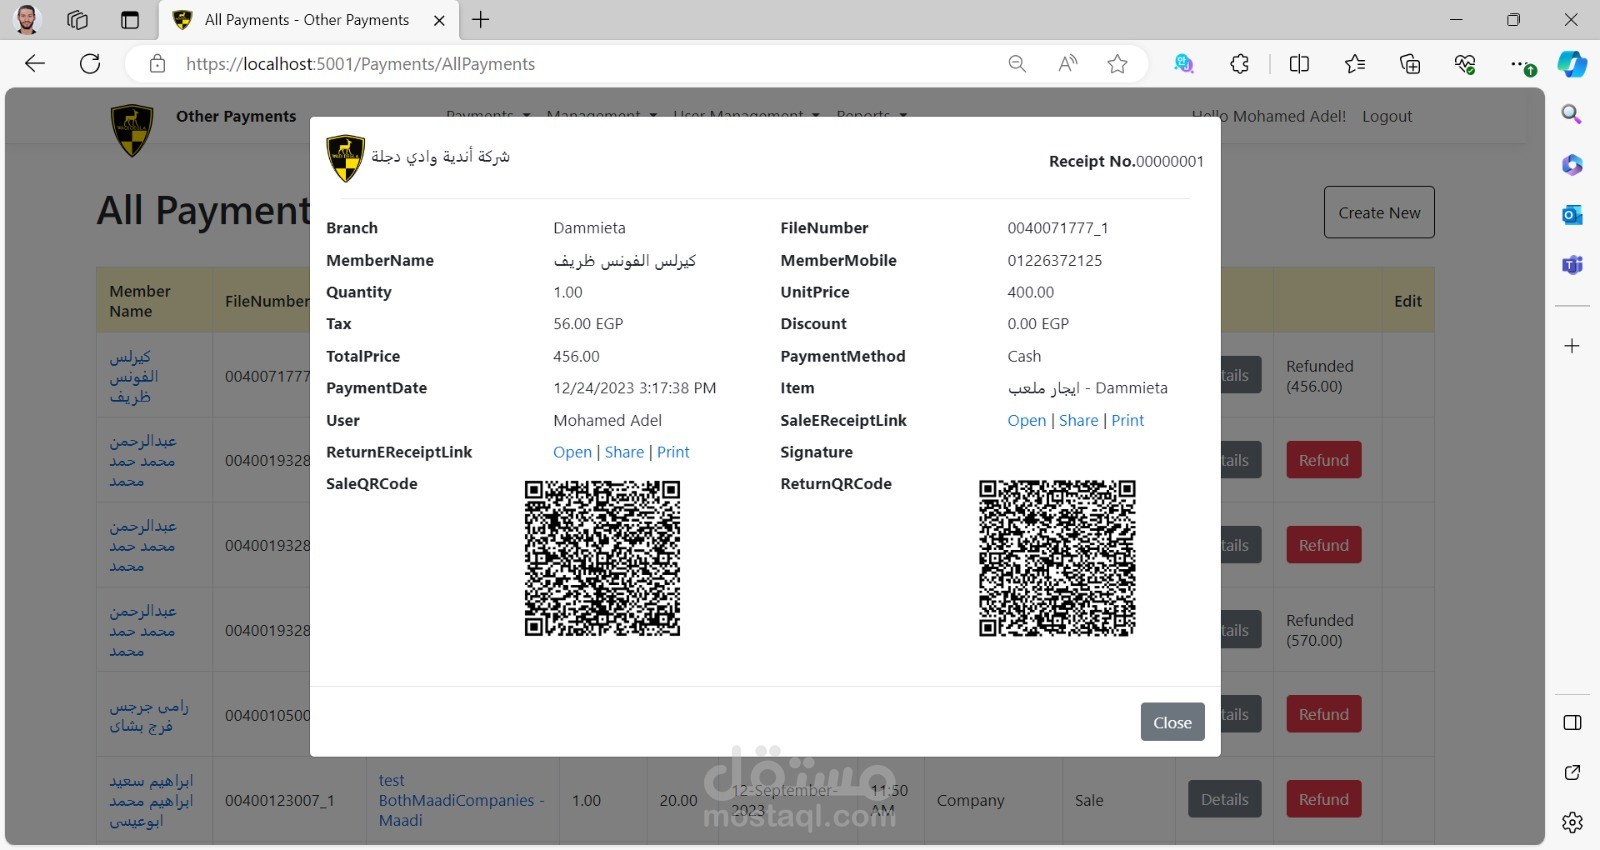Print the SaleEReceiptLink receipt
1600x850 pixels.
pyautogui.click(x=1127, y=420)
